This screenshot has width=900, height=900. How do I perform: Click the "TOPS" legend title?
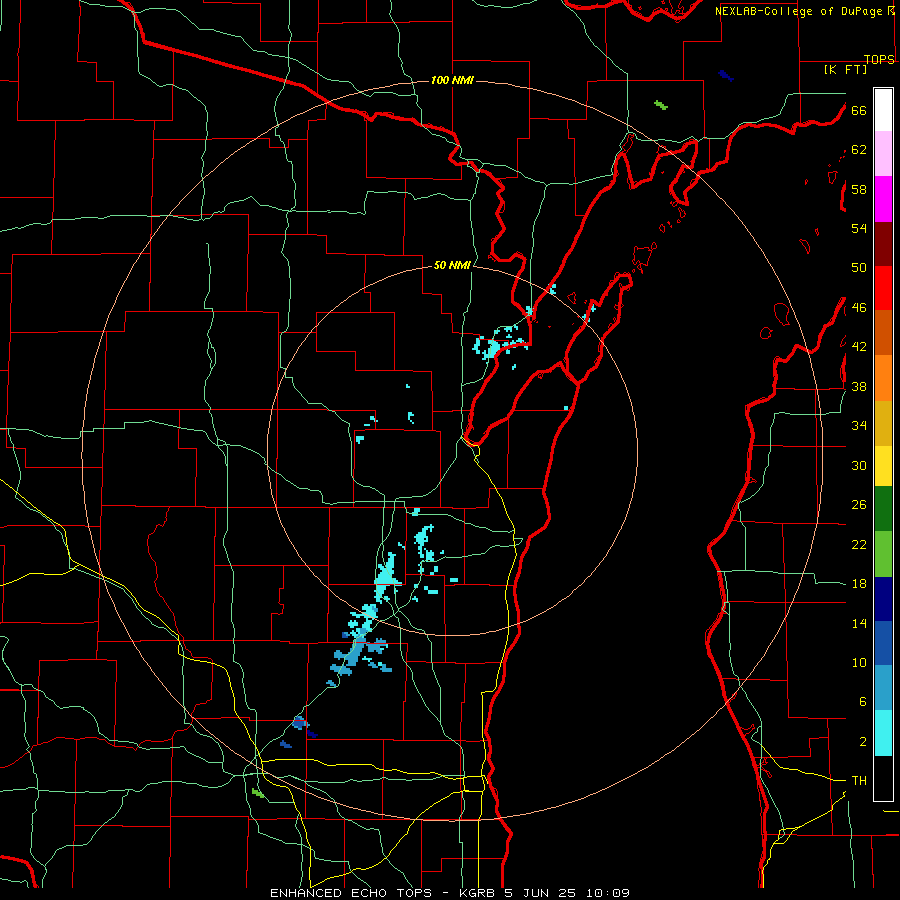point(879,59)
